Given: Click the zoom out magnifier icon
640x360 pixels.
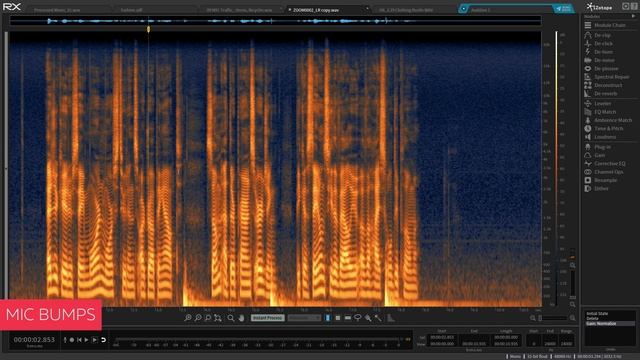Looking at the screenshot, I should (x=198, y=318).
